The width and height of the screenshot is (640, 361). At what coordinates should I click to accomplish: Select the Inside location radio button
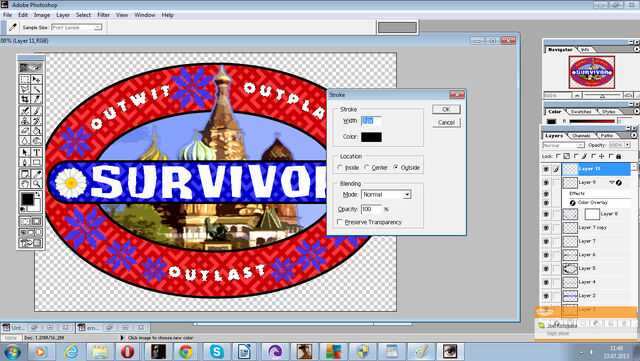(x=340, y=167)
